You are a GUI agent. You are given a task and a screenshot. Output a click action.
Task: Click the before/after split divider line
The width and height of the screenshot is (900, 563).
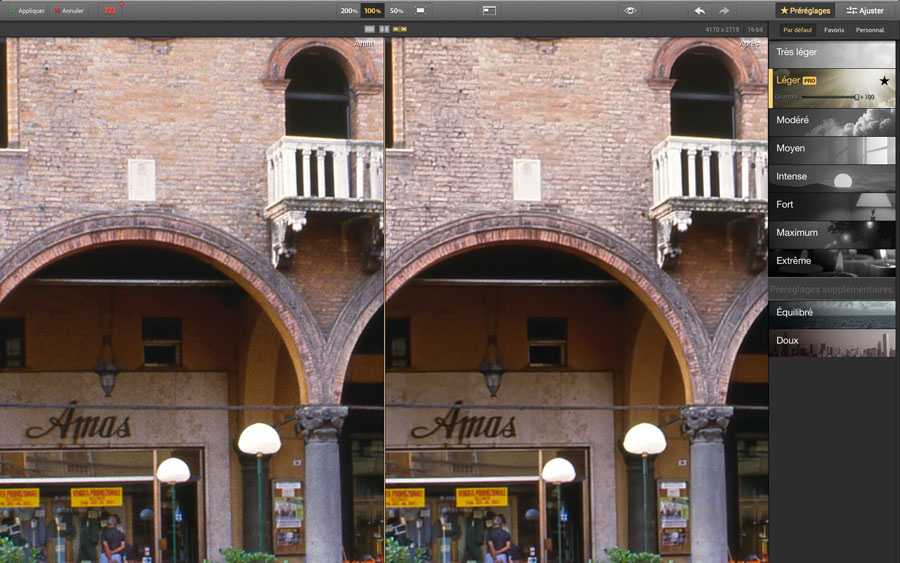385,298
